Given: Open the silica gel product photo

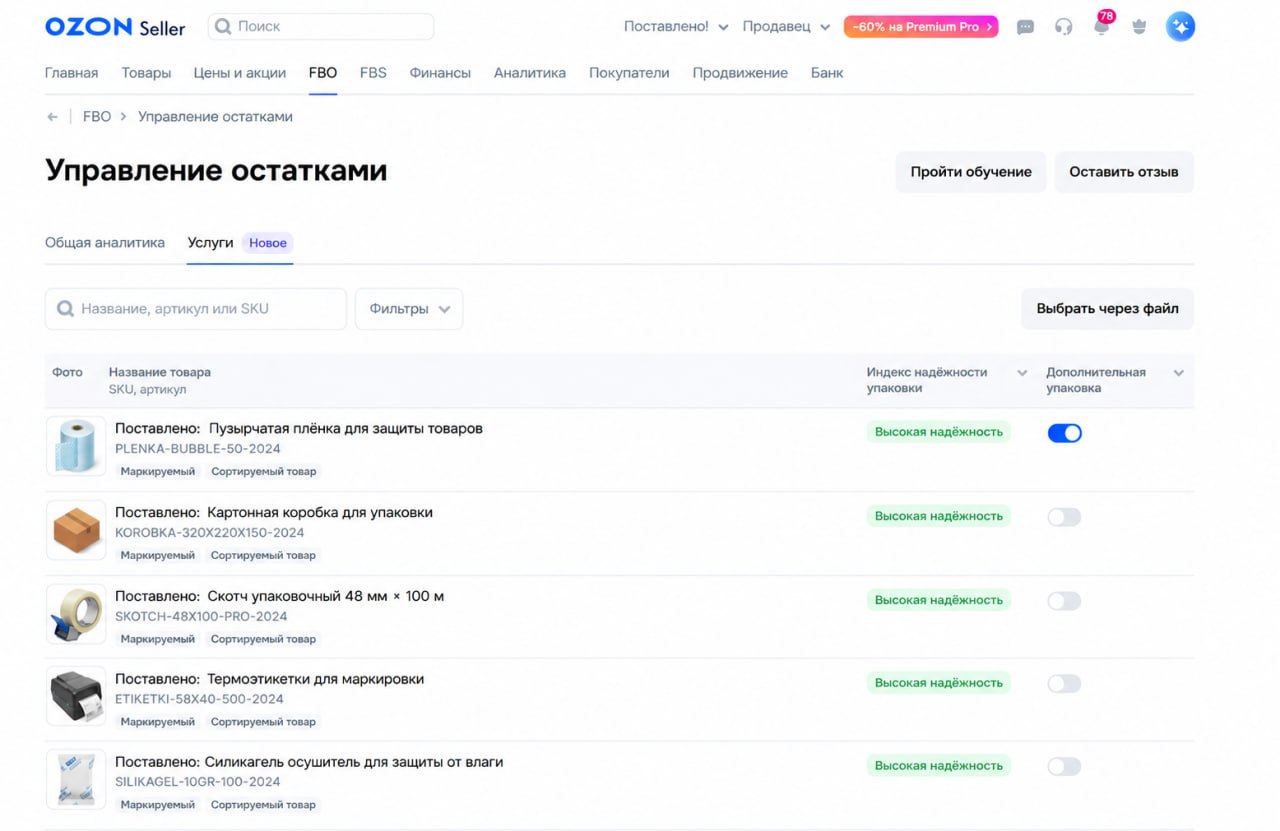Looking at the screenshot, I should click(x=76, y=779).
